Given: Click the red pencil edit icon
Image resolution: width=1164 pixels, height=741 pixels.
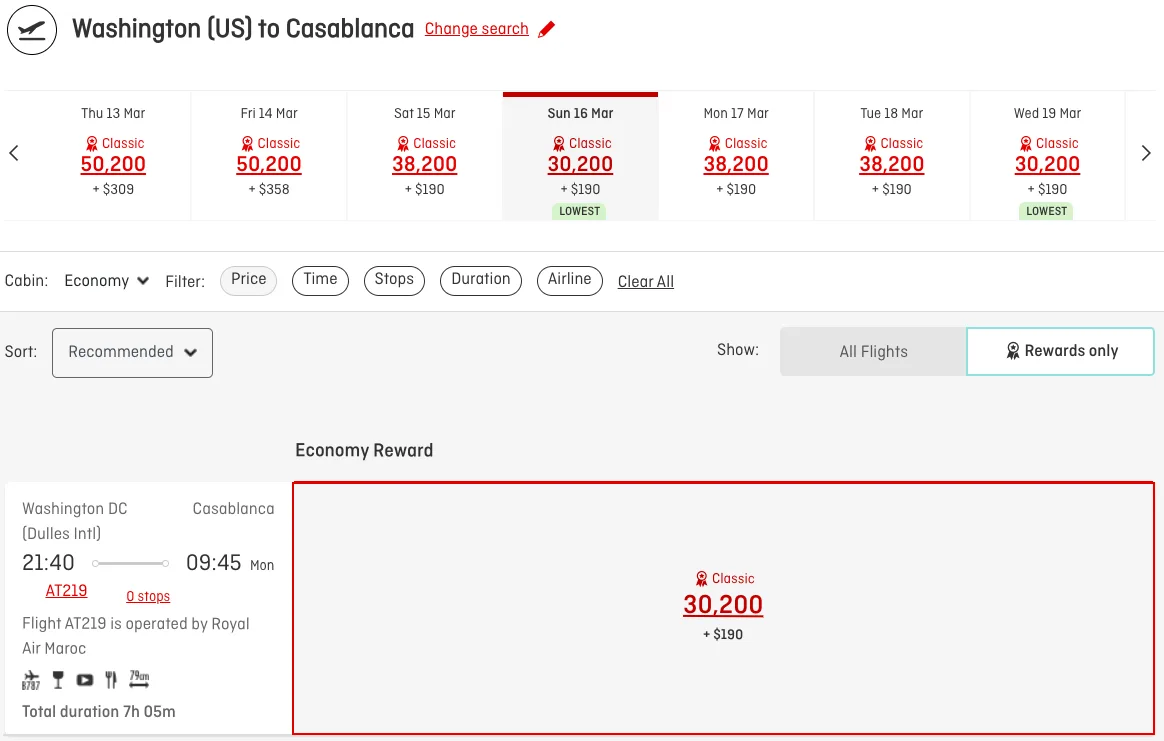Looking at the screenshot, I should point(546,29).
